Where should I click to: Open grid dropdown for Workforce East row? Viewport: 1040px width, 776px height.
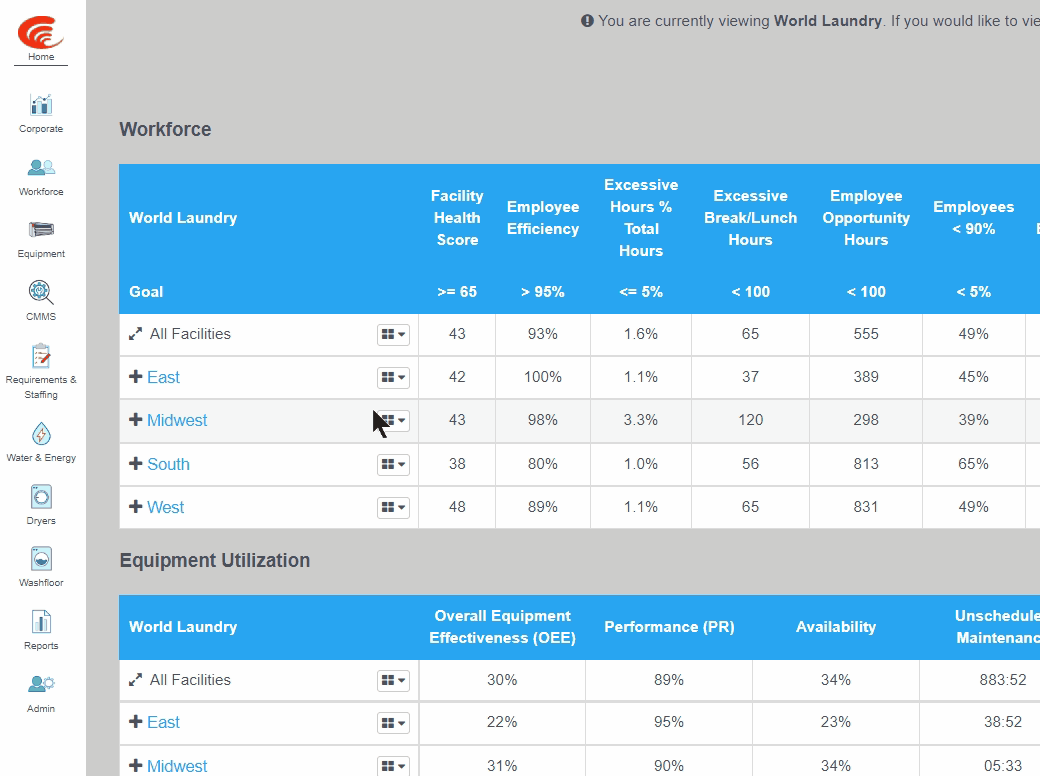tap(393, 377)
